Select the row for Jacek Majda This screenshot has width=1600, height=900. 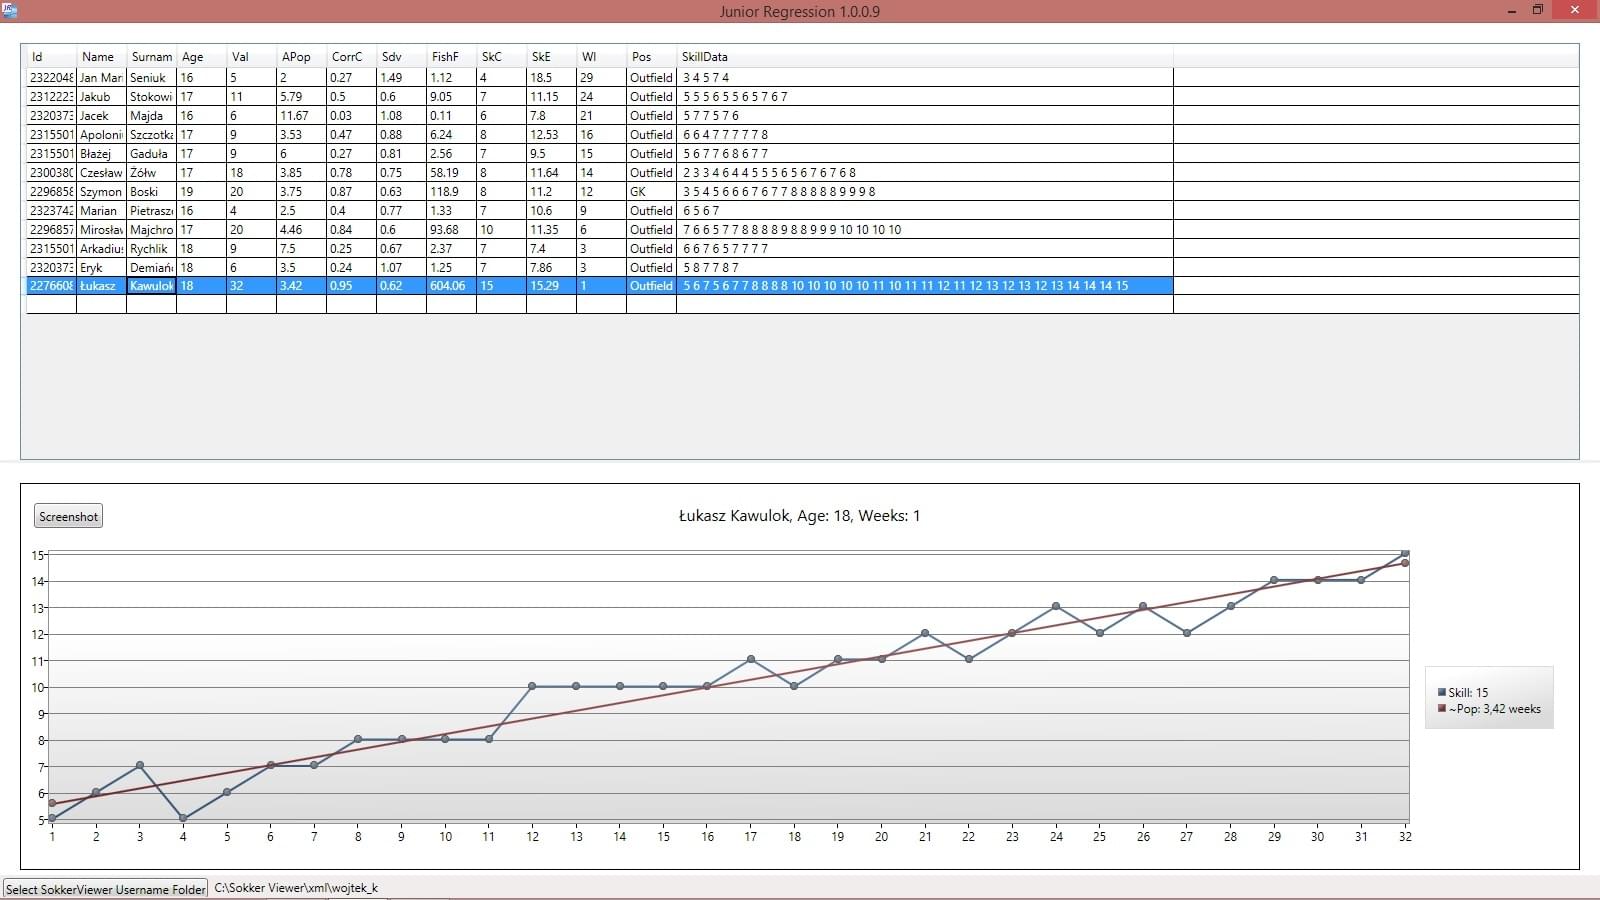point(400,116)
